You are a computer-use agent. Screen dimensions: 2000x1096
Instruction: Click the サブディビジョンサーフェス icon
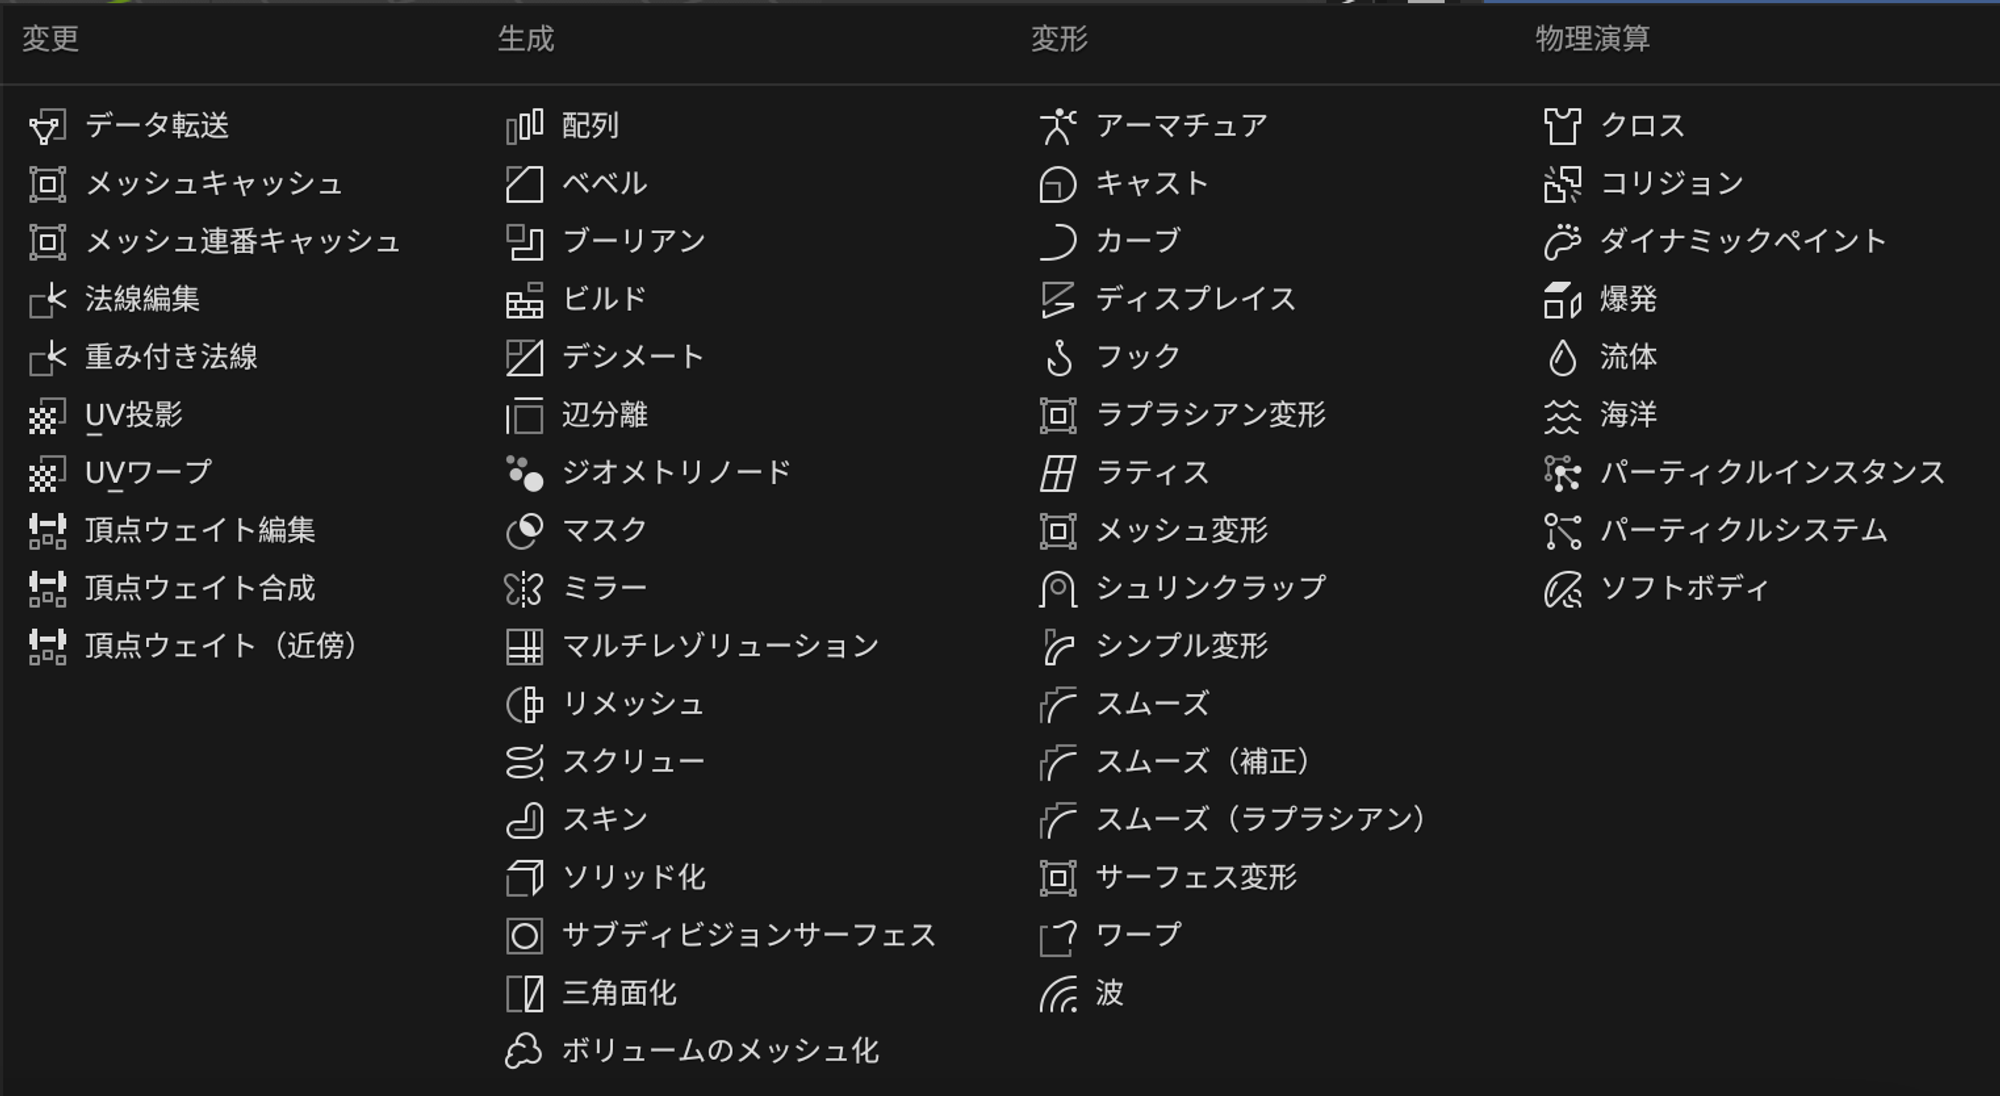[x=524, y=936]
